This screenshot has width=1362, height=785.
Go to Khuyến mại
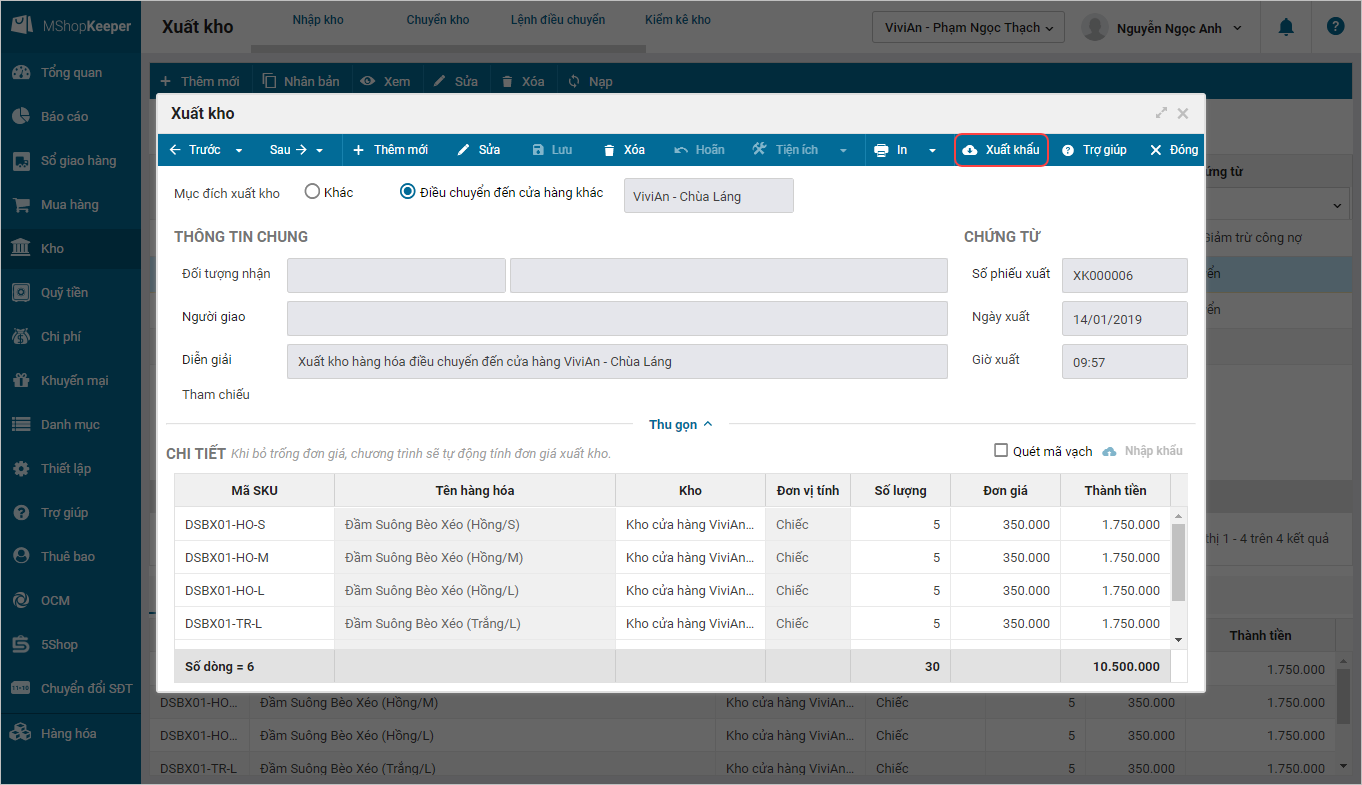point(70,381)
